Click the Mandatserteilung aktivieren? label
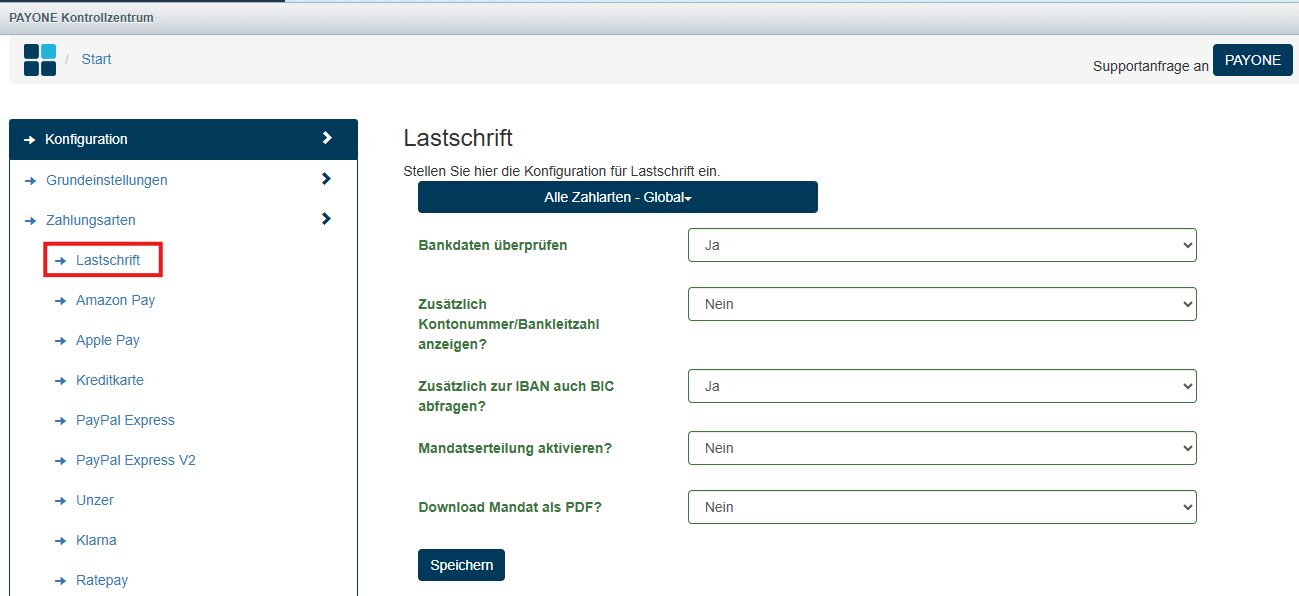1299x596 pixels. tap(515, 448)
